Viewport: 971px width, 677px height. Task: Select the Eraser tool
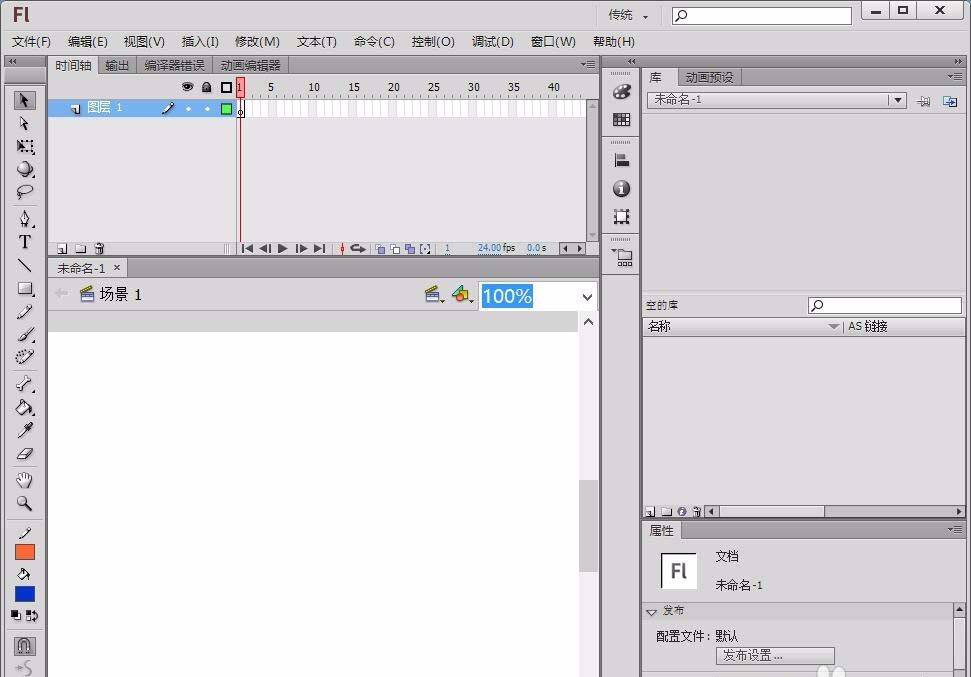coord(24,455)
